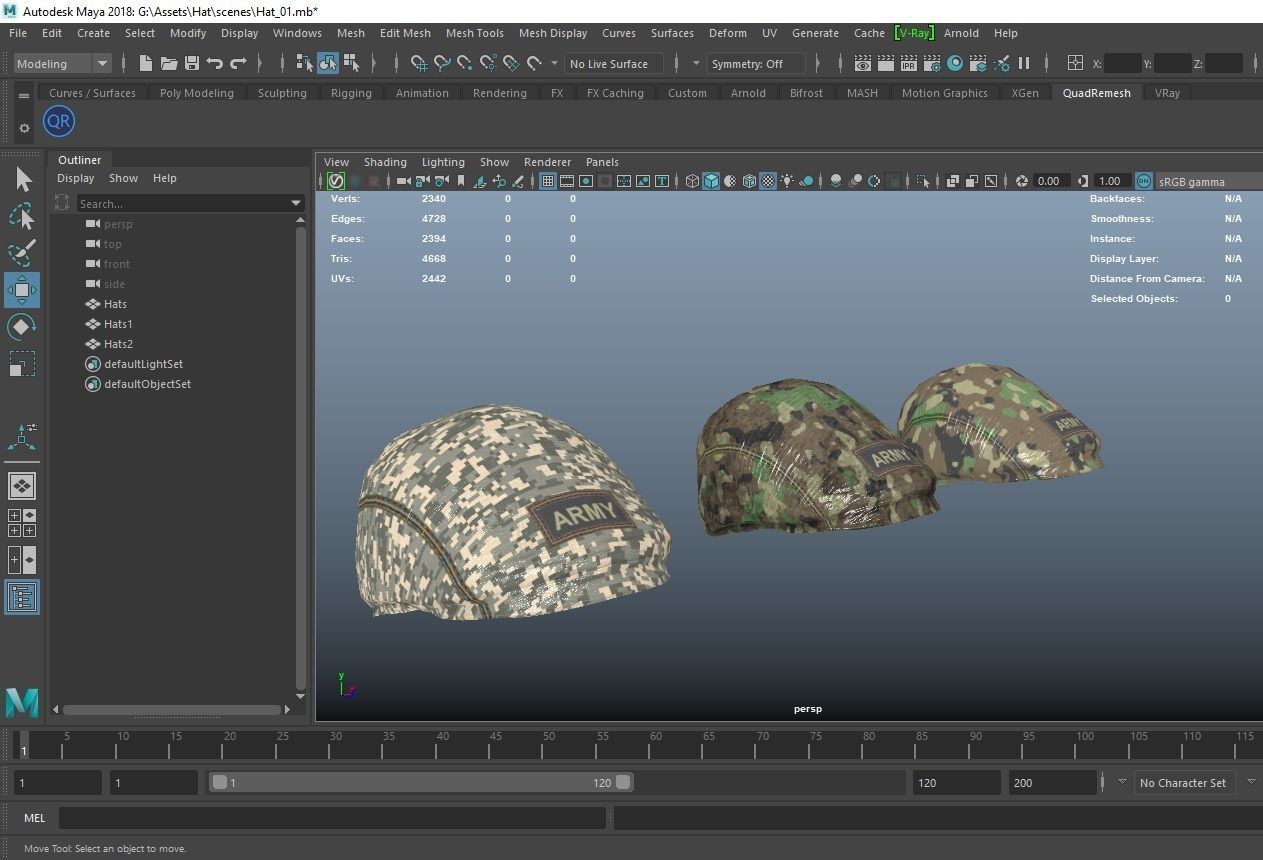The height and width of the screenshot is (860, 1263).
Task: Save the scene with the floppy disk icon
Action: click(x=192, y=63)
